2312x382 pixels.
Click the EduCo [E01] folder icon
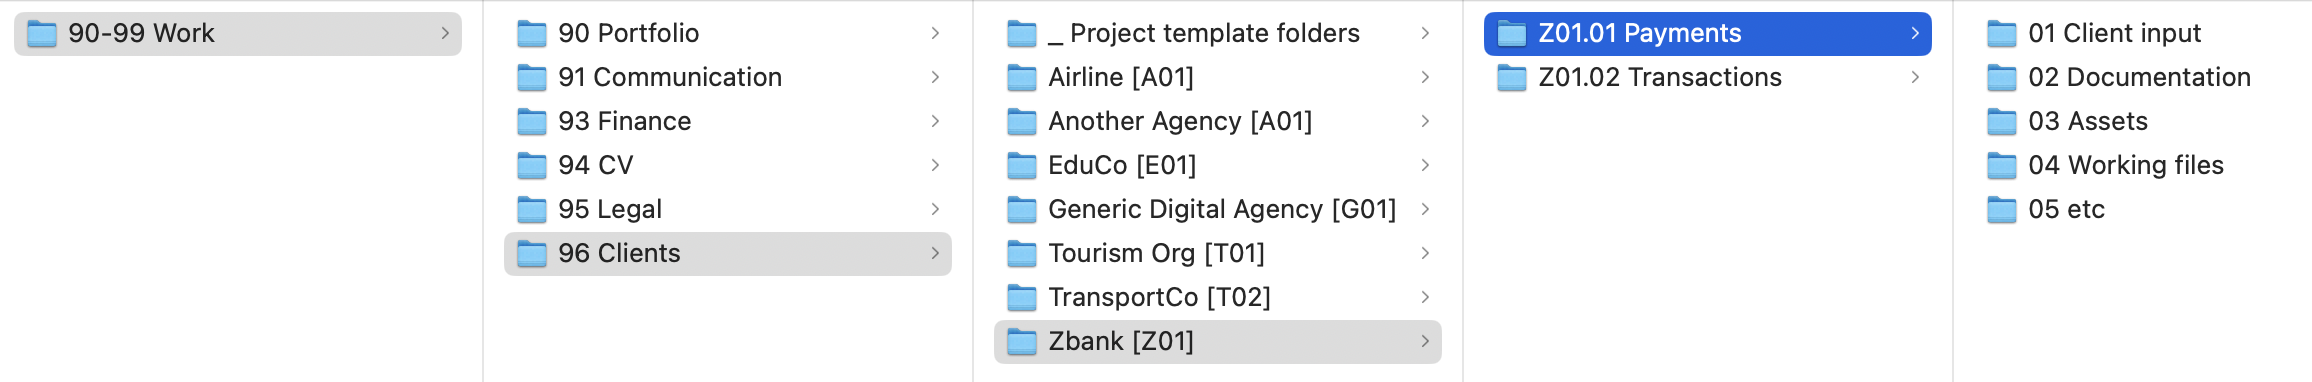click(1022, 166)
